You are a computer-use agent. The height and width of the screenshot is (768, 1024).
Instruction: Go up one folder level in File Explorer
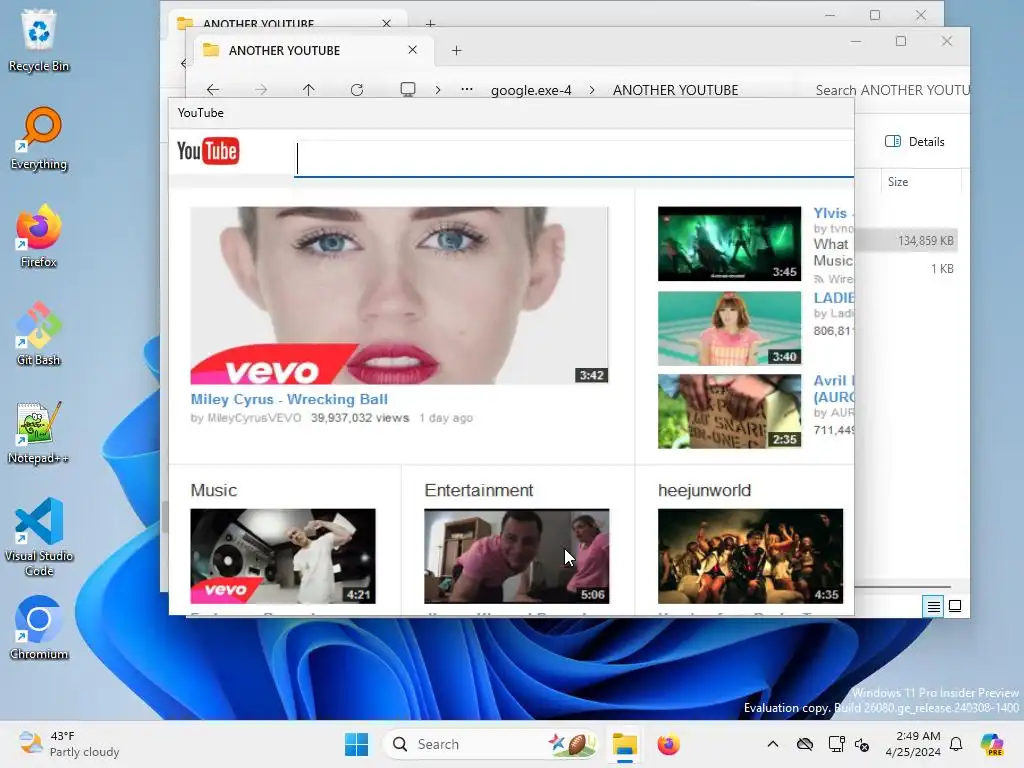pos(308,89)
